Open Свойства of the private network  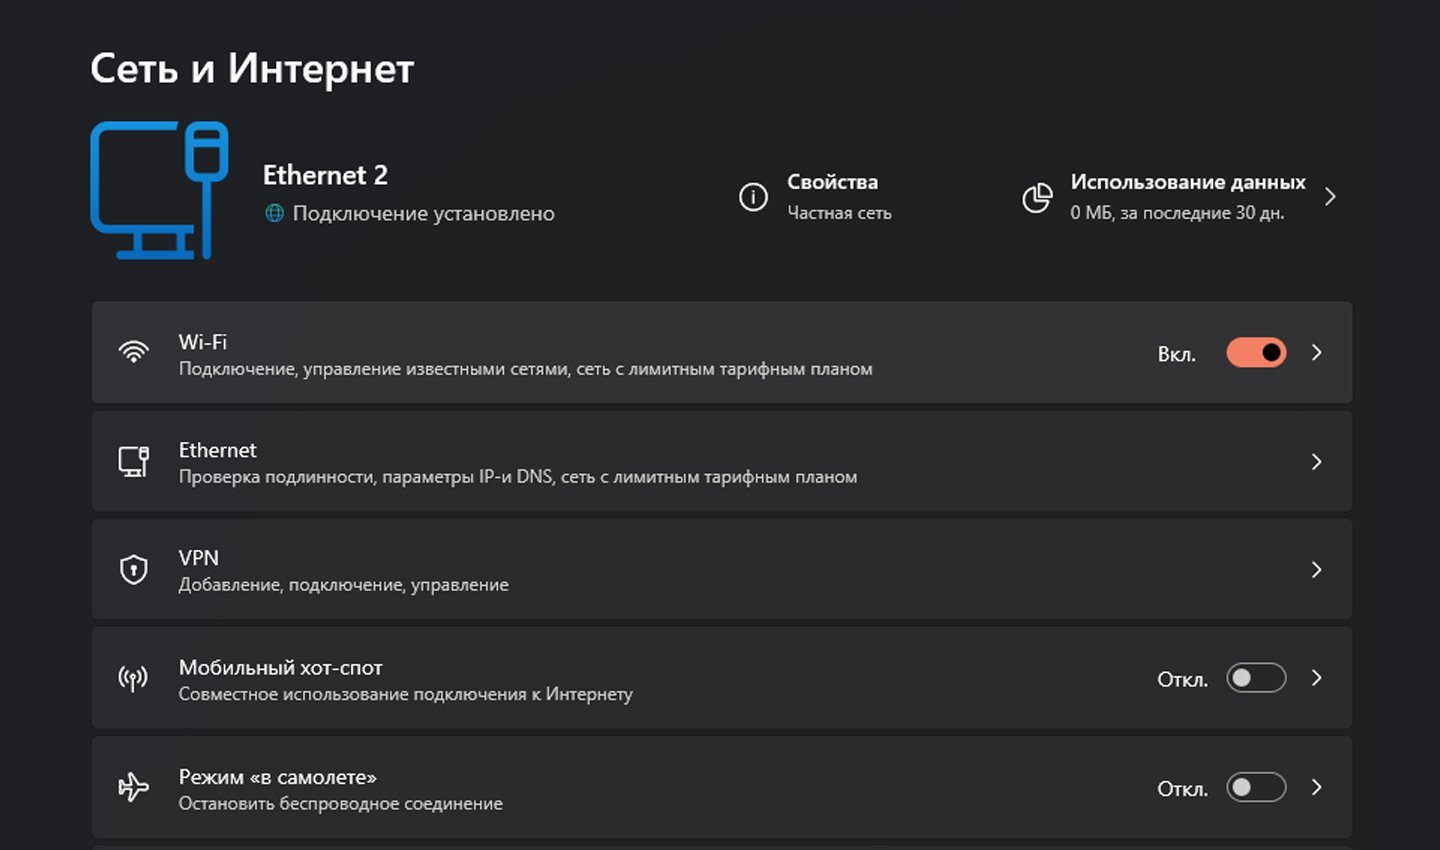coord(832,182)
